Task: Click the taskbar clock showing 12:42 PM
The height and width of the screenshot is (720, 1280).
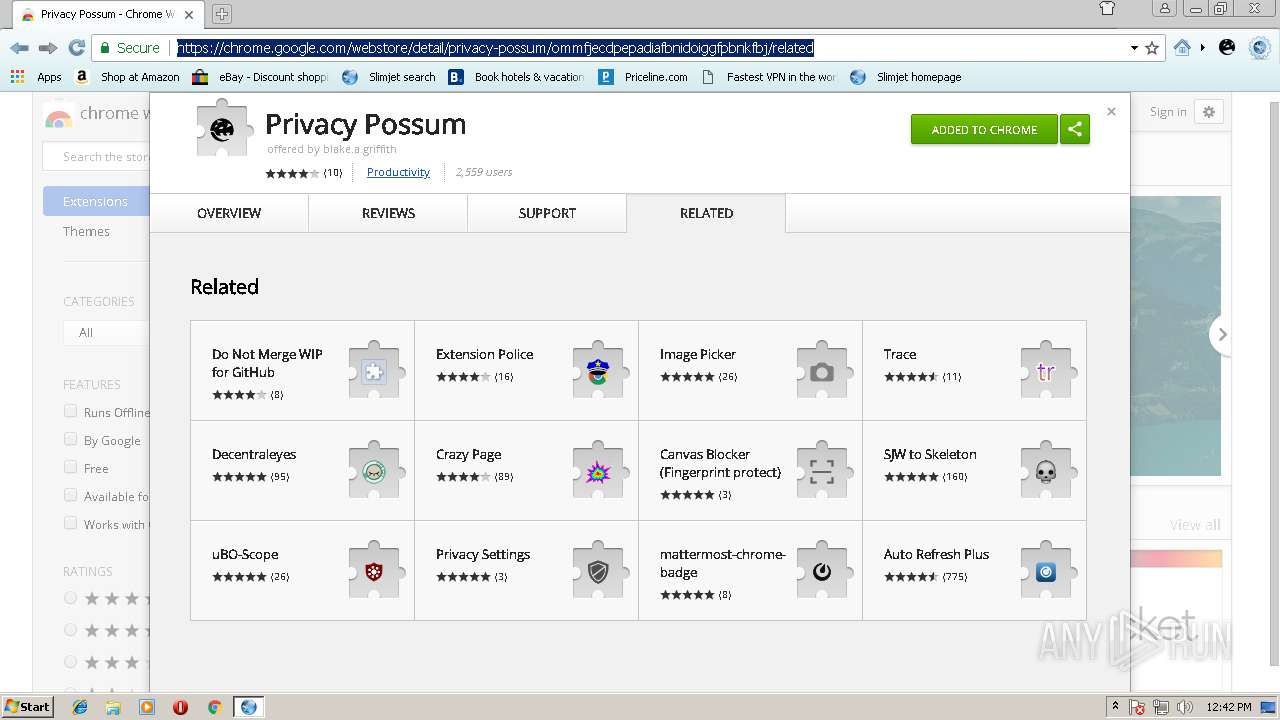Action: [x=1229, y=707]
